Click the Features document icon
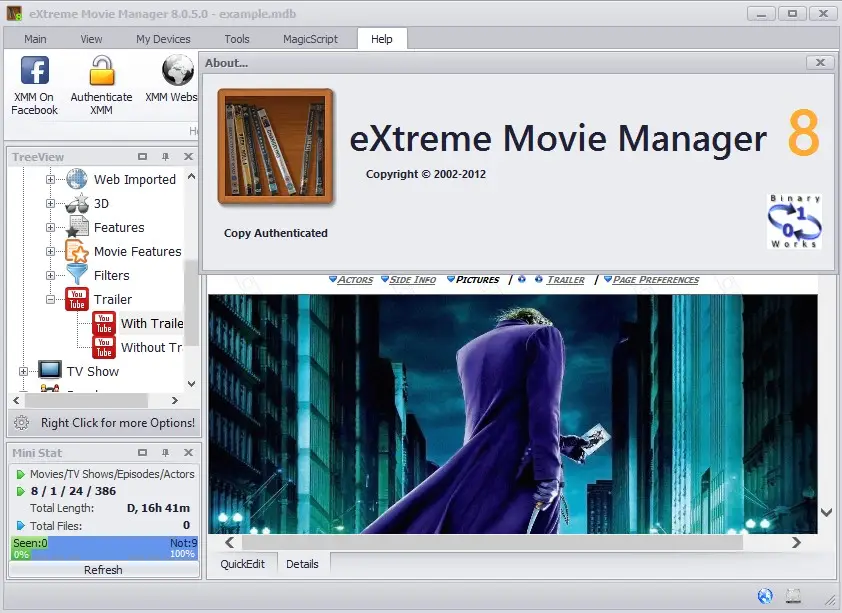 tap(77, 227)
